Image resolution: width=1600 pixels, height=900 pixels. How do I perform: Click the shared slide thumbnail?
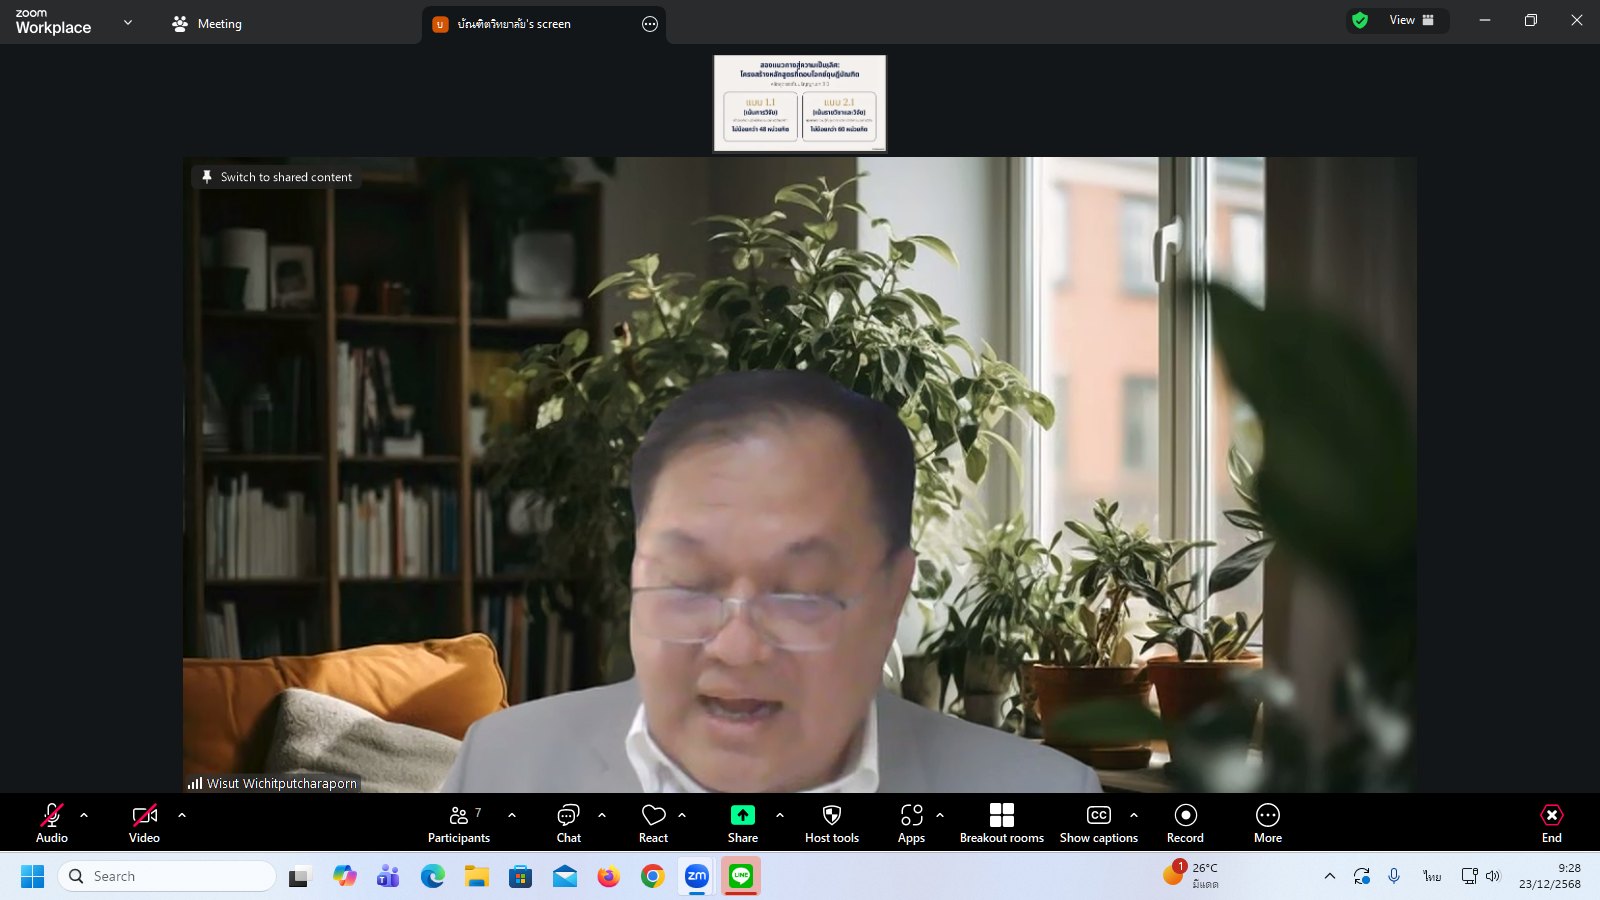coord(799,103)
